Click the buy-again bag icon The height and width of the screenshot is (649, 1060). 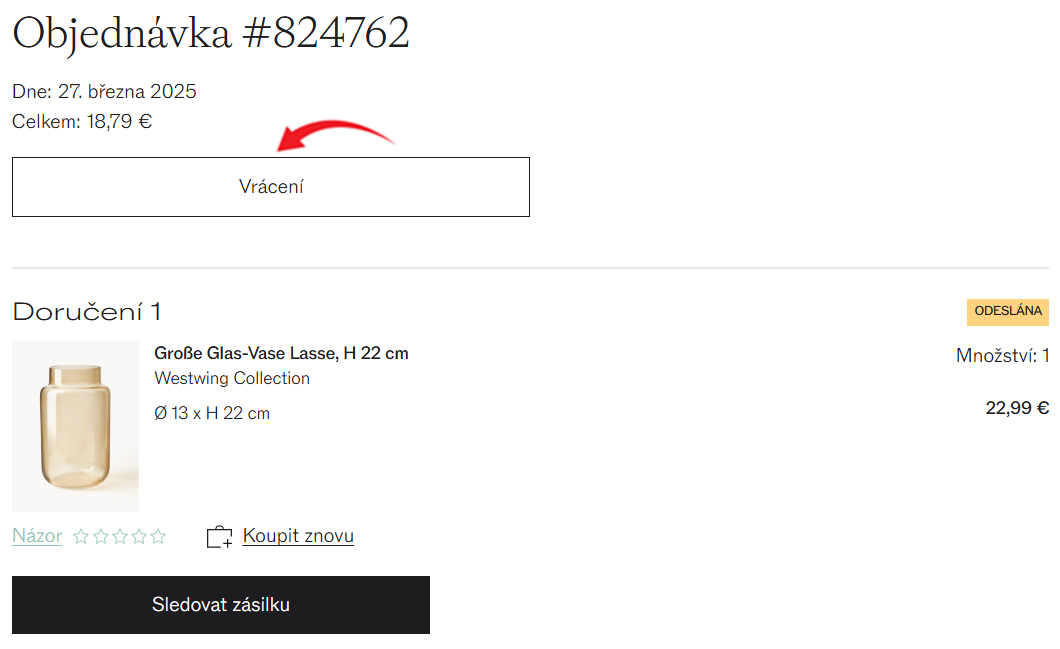point(219,537)
